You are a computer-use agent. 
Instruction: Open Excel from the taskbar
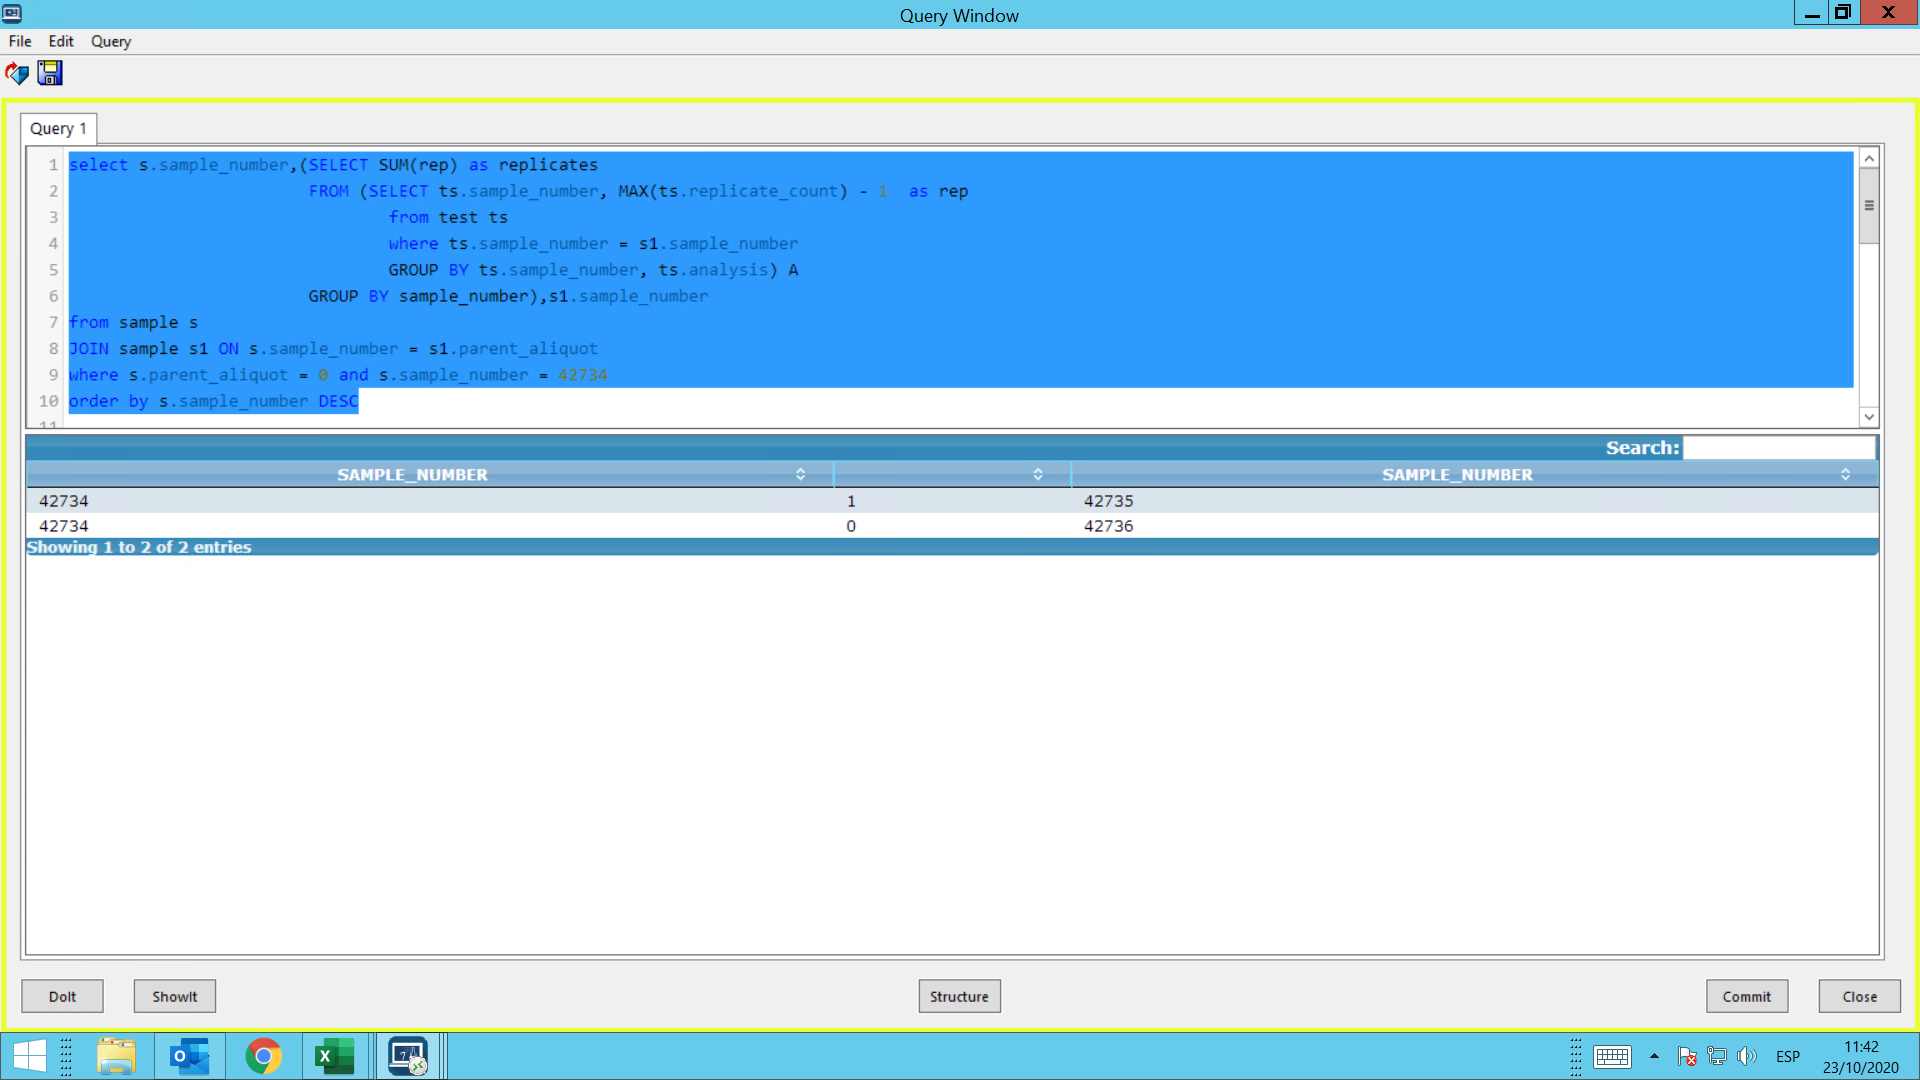tap(334, 1056)
